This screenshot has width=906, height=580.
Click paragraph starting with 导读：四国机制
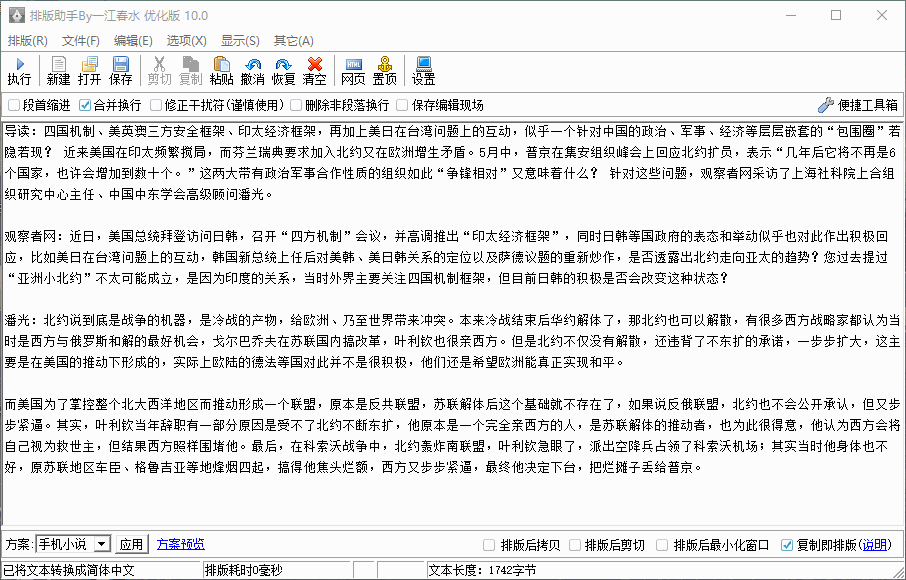[451, 163]
